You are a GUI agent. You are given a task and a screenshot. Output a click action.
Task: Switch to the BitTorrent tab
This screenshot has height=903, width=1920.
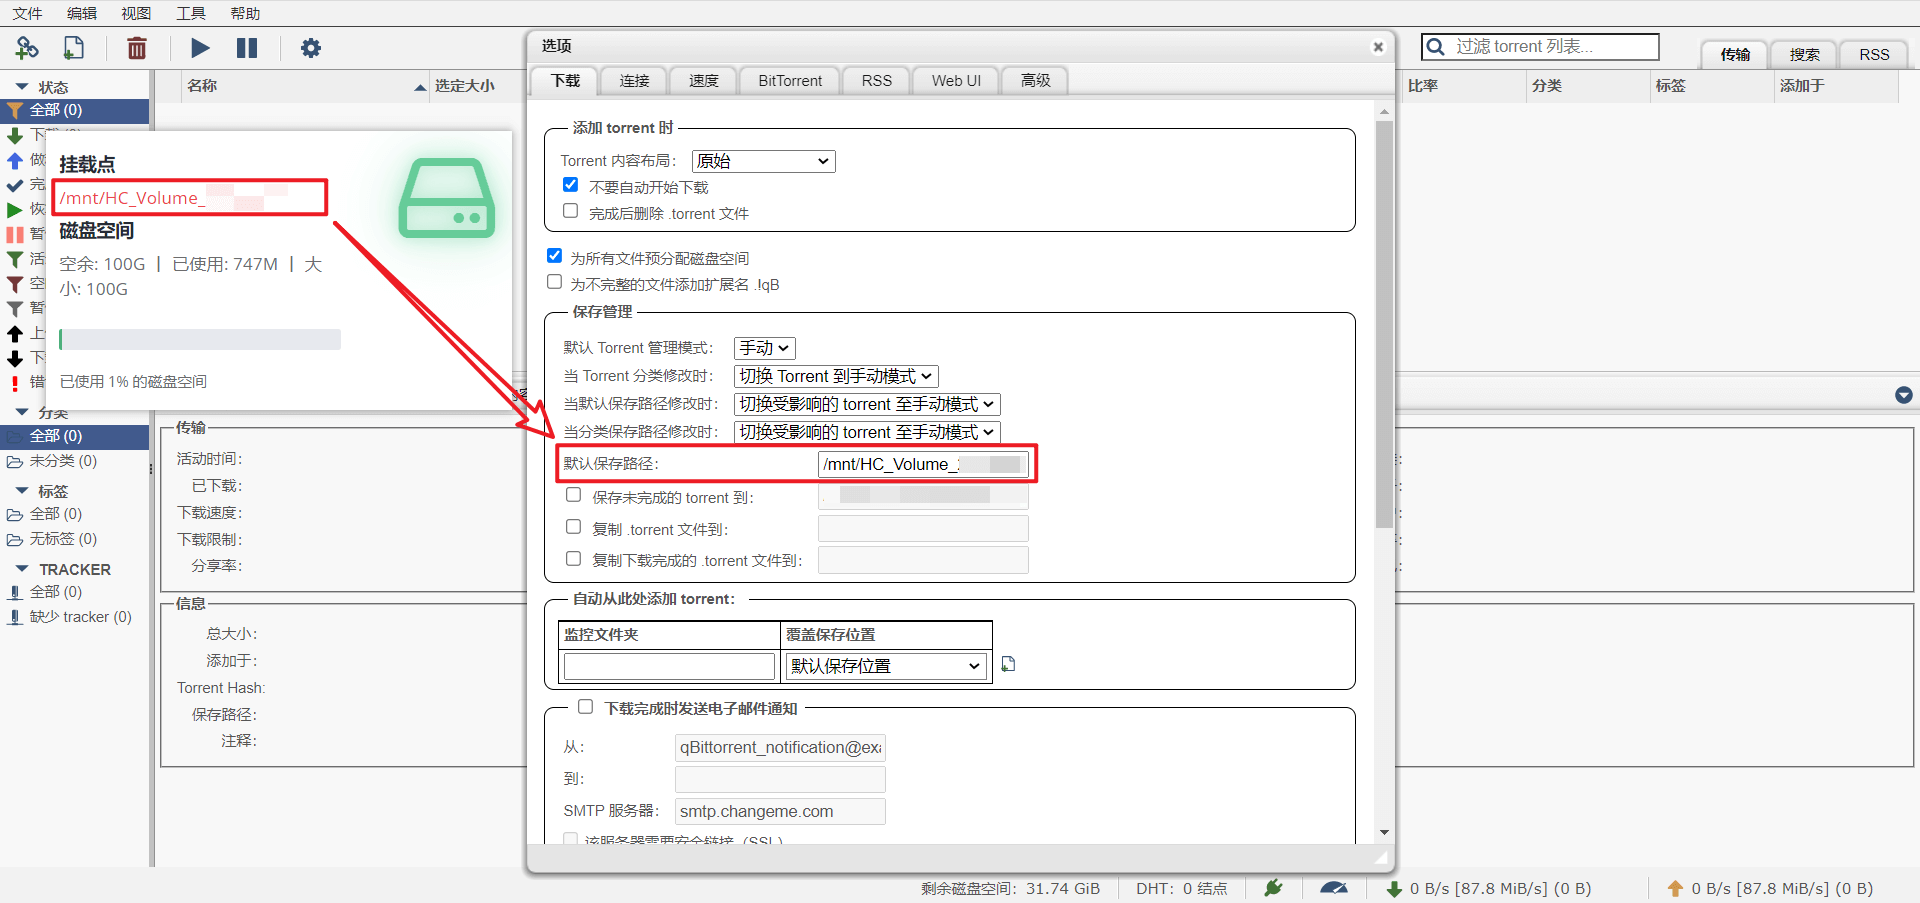(790, 81)
